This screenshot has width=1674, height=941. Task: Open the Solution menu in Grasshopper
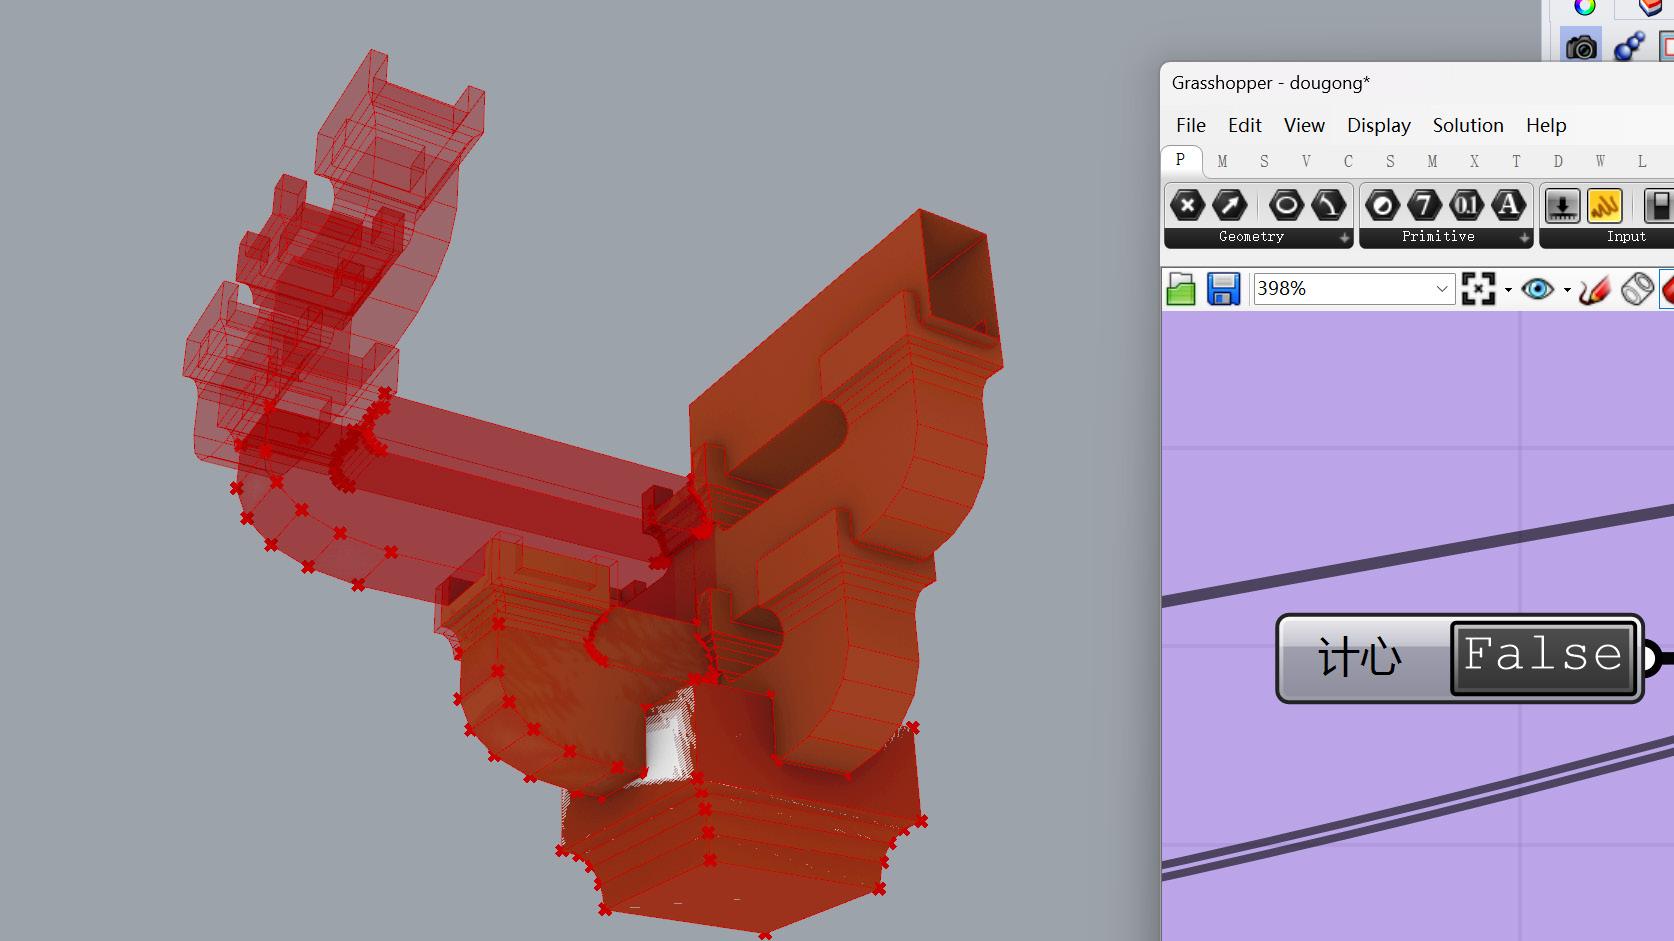point(1468,125)
